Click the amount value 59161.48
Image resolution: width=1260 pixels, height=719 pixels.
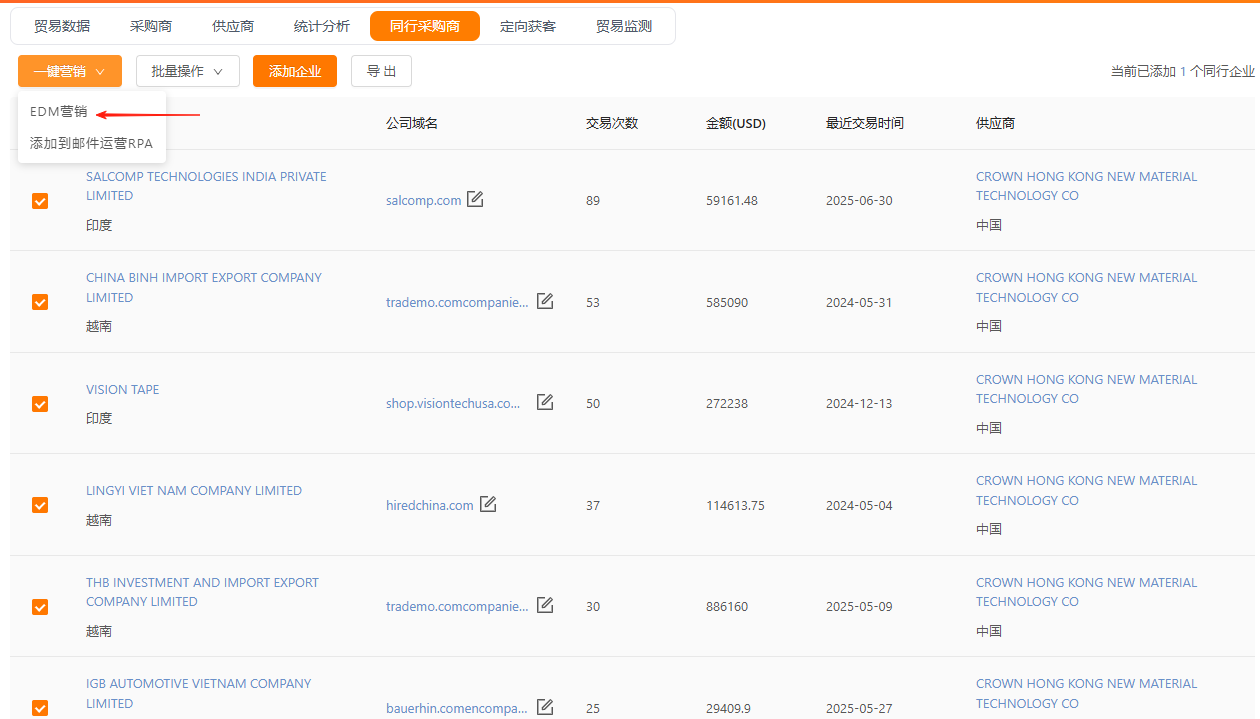tap(732, 200)
